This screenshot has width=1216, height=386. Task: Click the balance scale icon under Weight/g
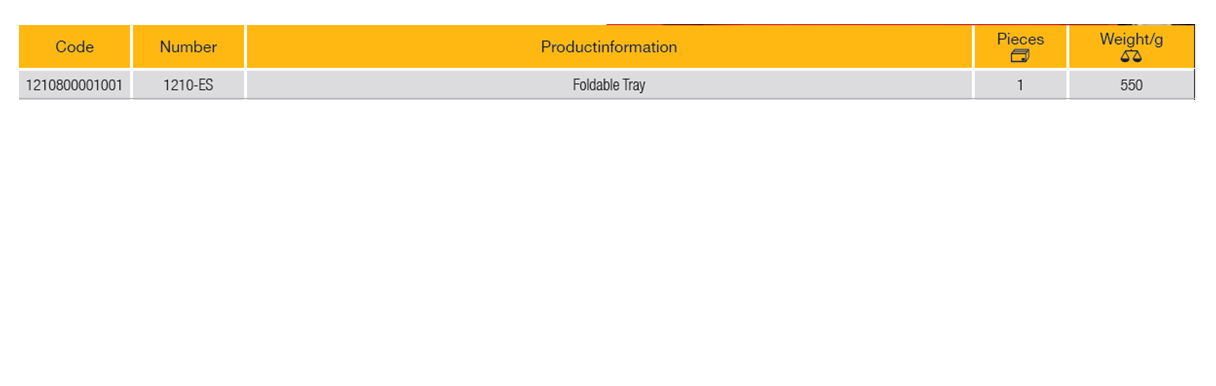tap(1131, 57)
